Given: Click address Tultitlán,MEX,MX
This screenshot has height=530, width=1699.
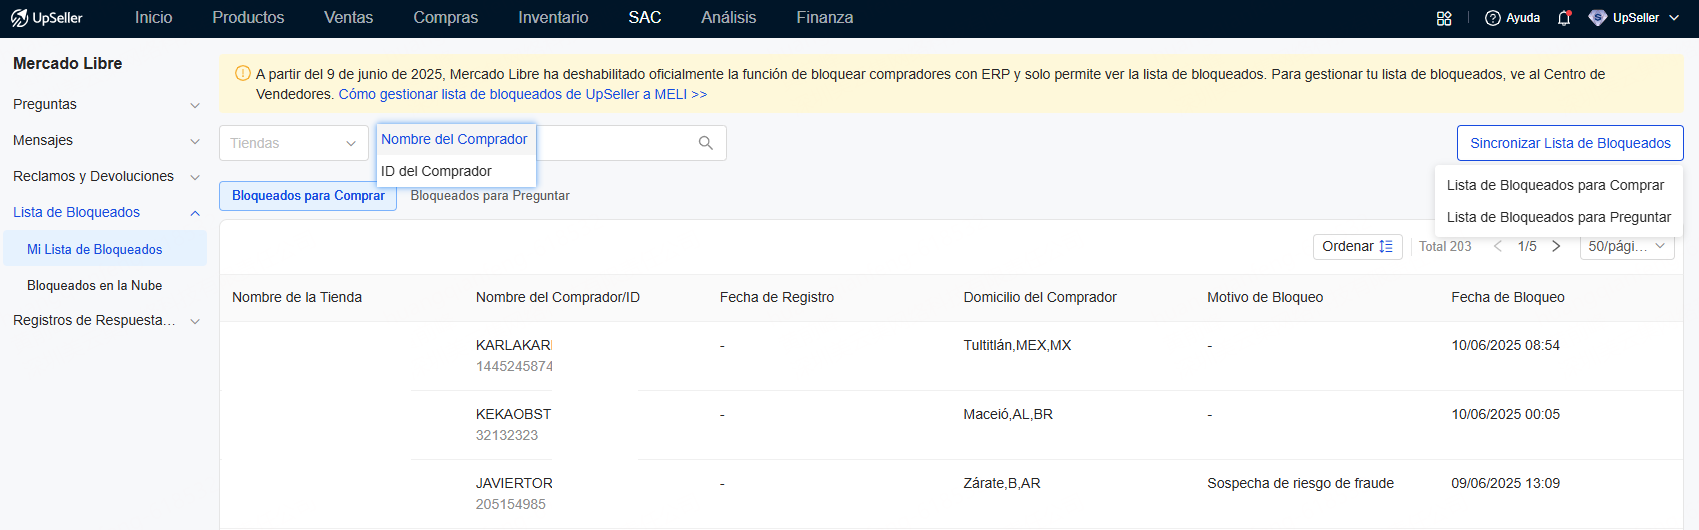Looking at the screenshot, I should coord(1017,345).
